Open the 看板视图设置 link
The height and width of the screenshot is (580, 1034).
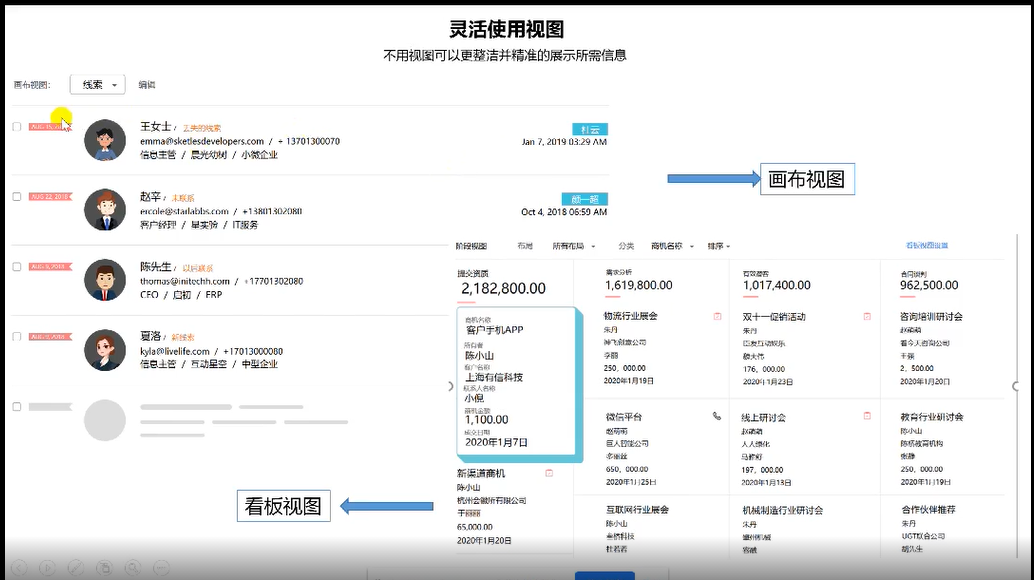pyautogui.click(x=927, y=246)
